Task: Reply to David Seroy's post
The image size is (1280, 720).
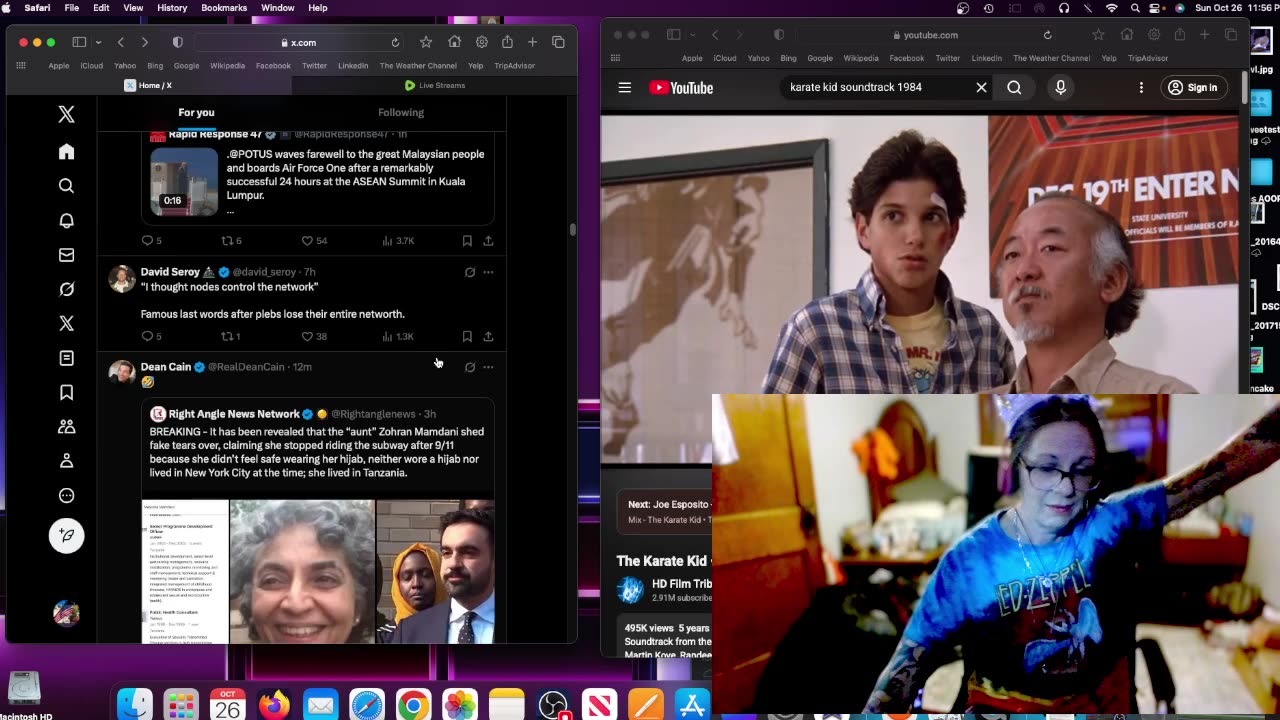Action: 151,337
